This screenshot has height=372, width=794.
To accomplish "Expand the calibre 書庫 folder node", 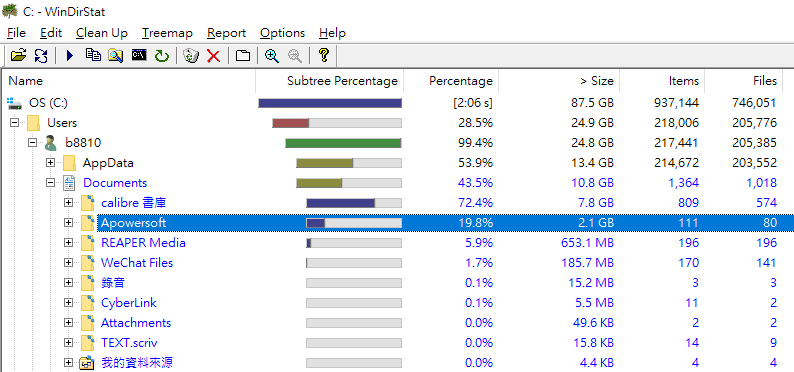I will (68, 203).
